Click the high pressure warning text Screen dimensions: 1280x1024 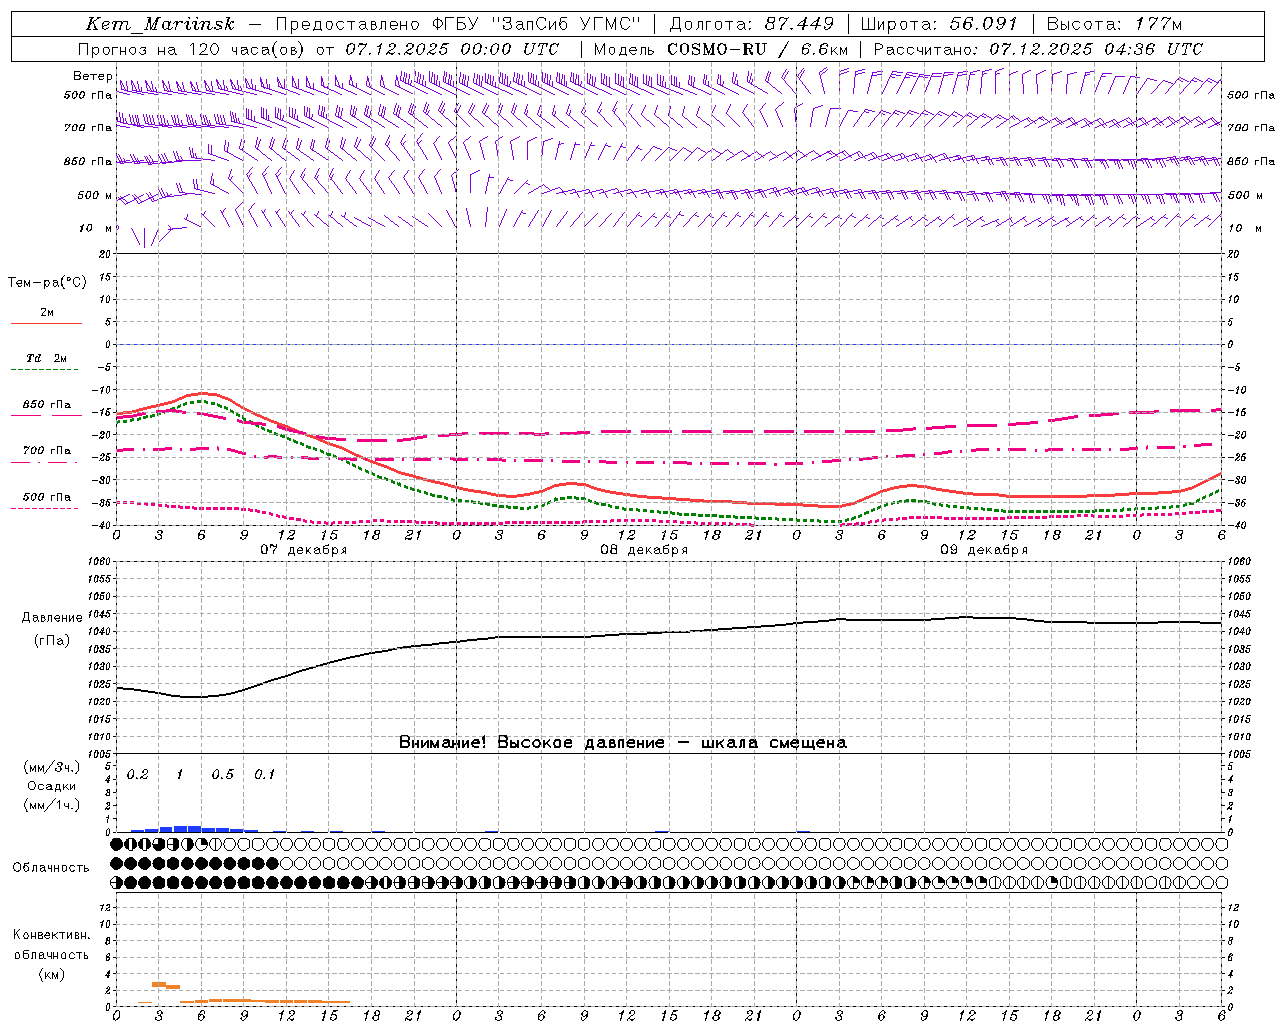click(622, 743)
